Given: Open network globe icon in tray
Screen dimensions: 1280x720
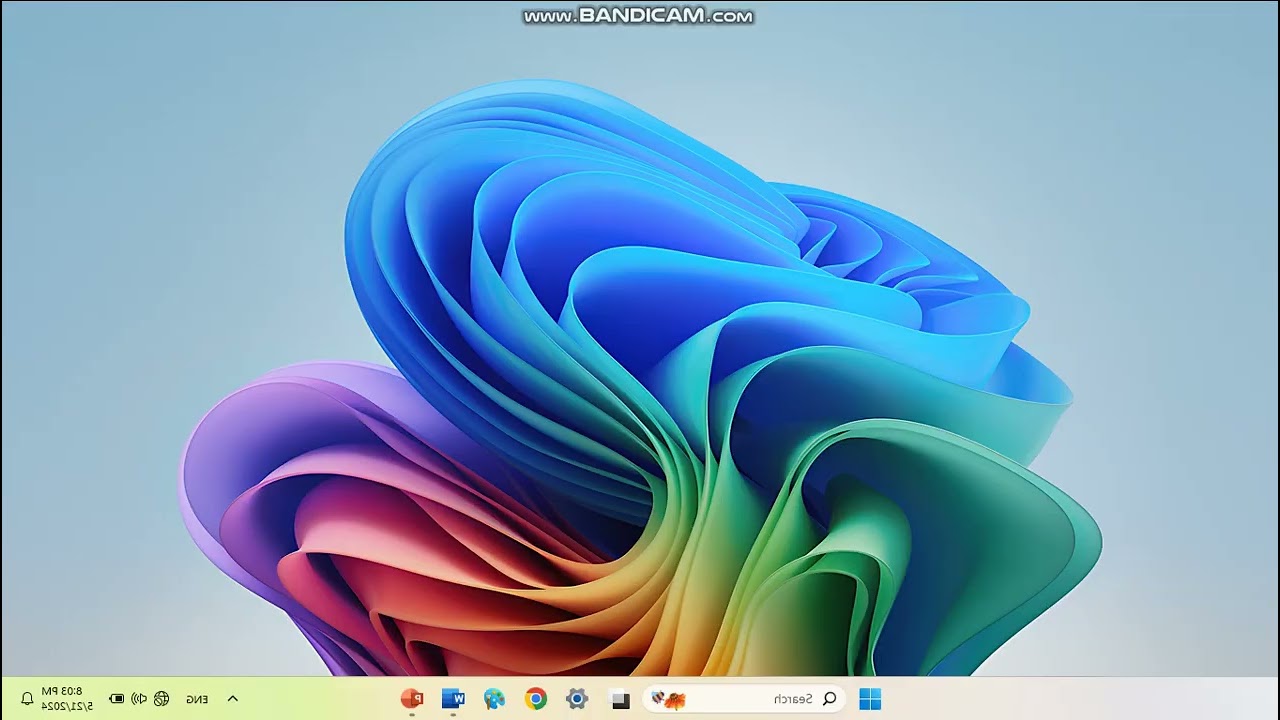Looking at the screenshot, I should (x=162, y=699).
